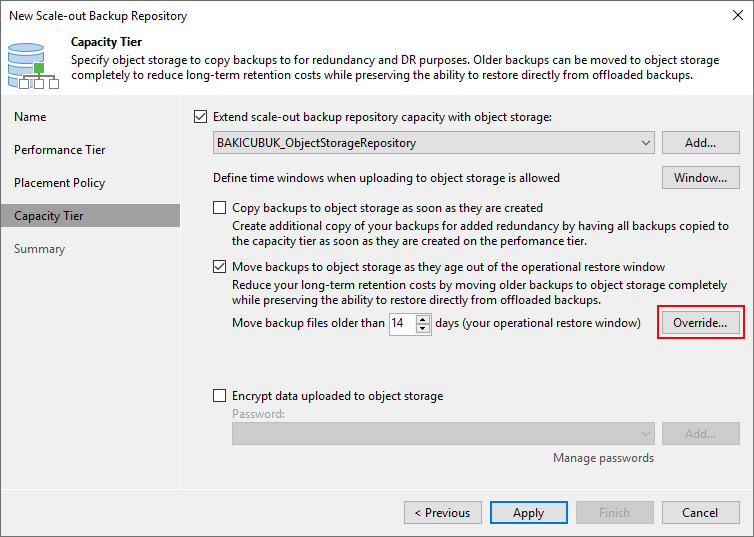Screen dimensions: 754x537
Task: Toggle Move backups to object storage checkbox
Action: (219, 267)
